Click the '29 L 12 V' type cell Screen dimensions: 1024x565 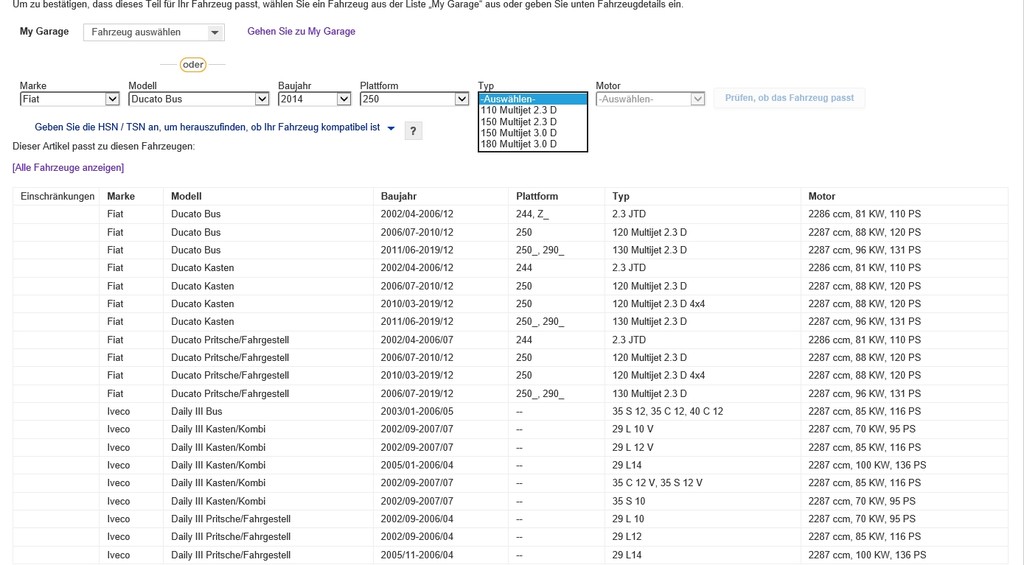[x=633, y=447]
